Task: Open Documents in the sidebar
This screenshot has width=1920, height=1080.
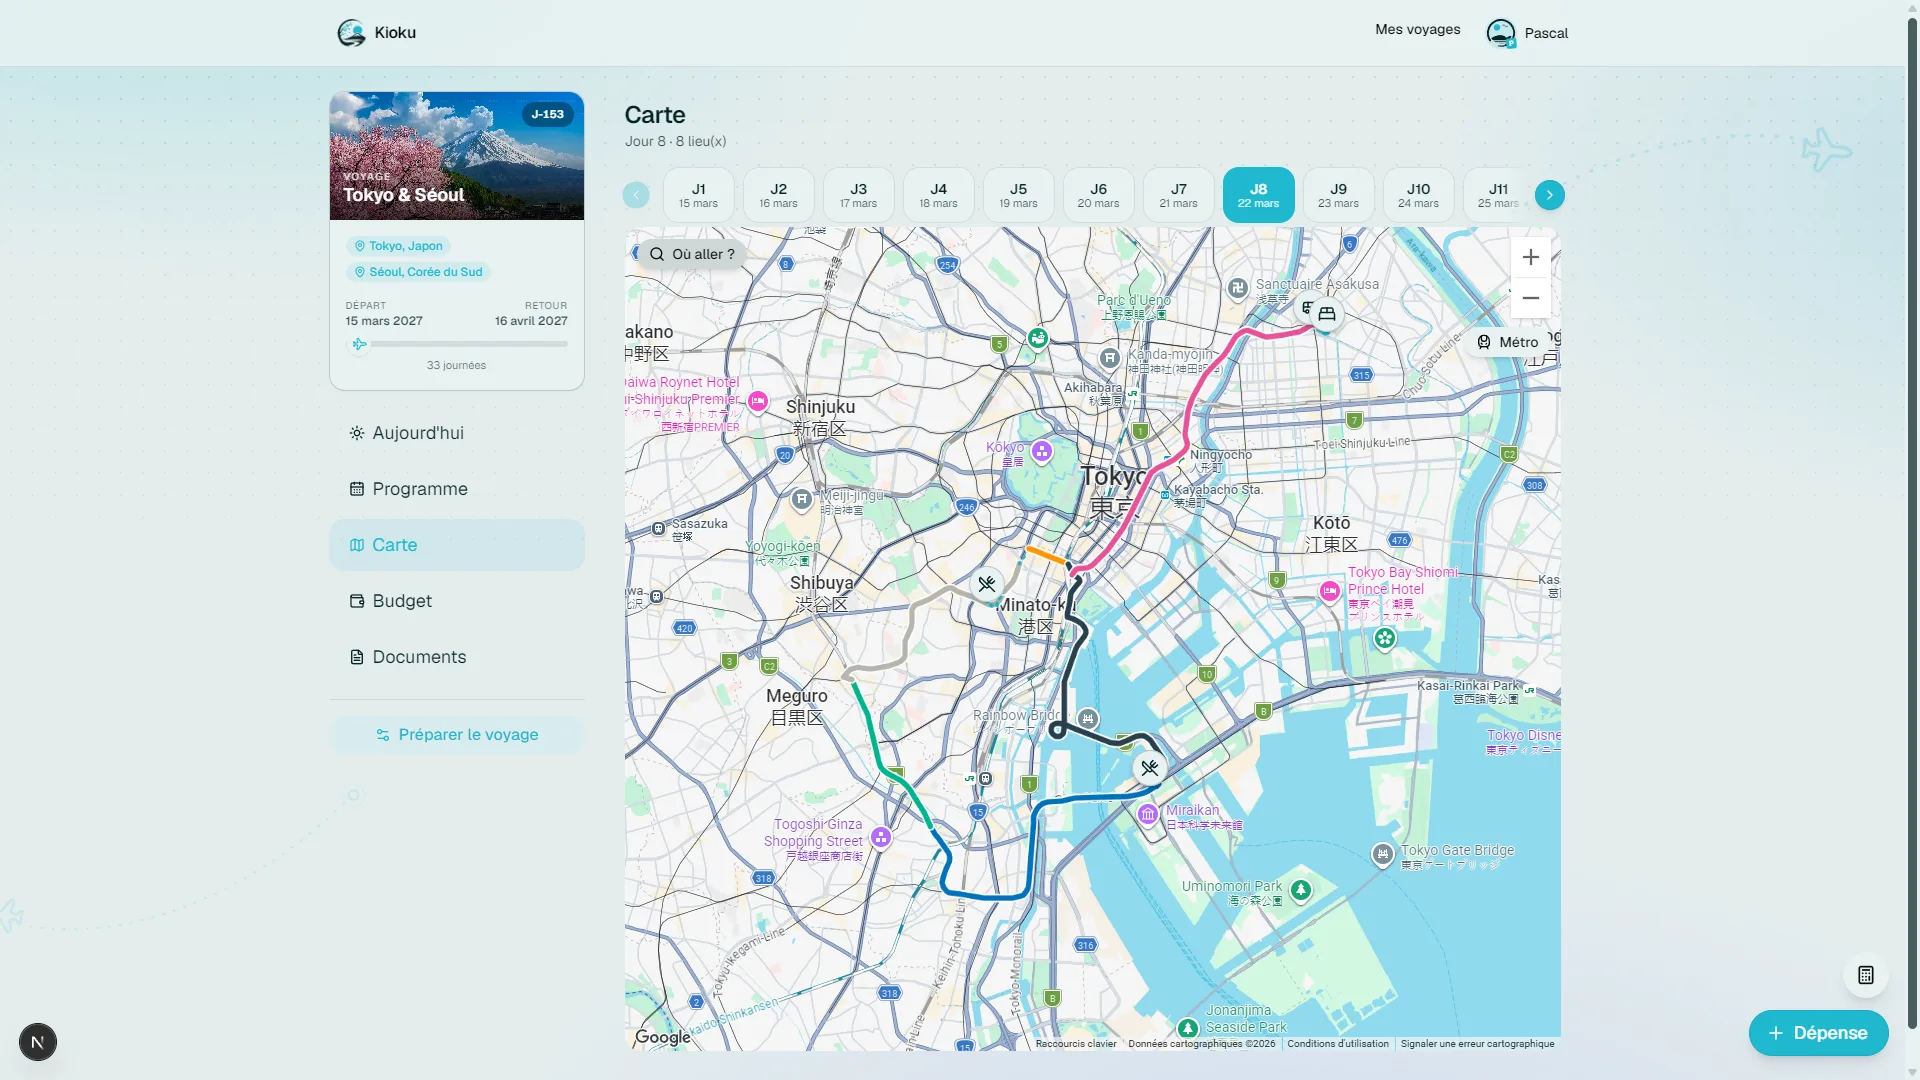Action: coord(457,657)
